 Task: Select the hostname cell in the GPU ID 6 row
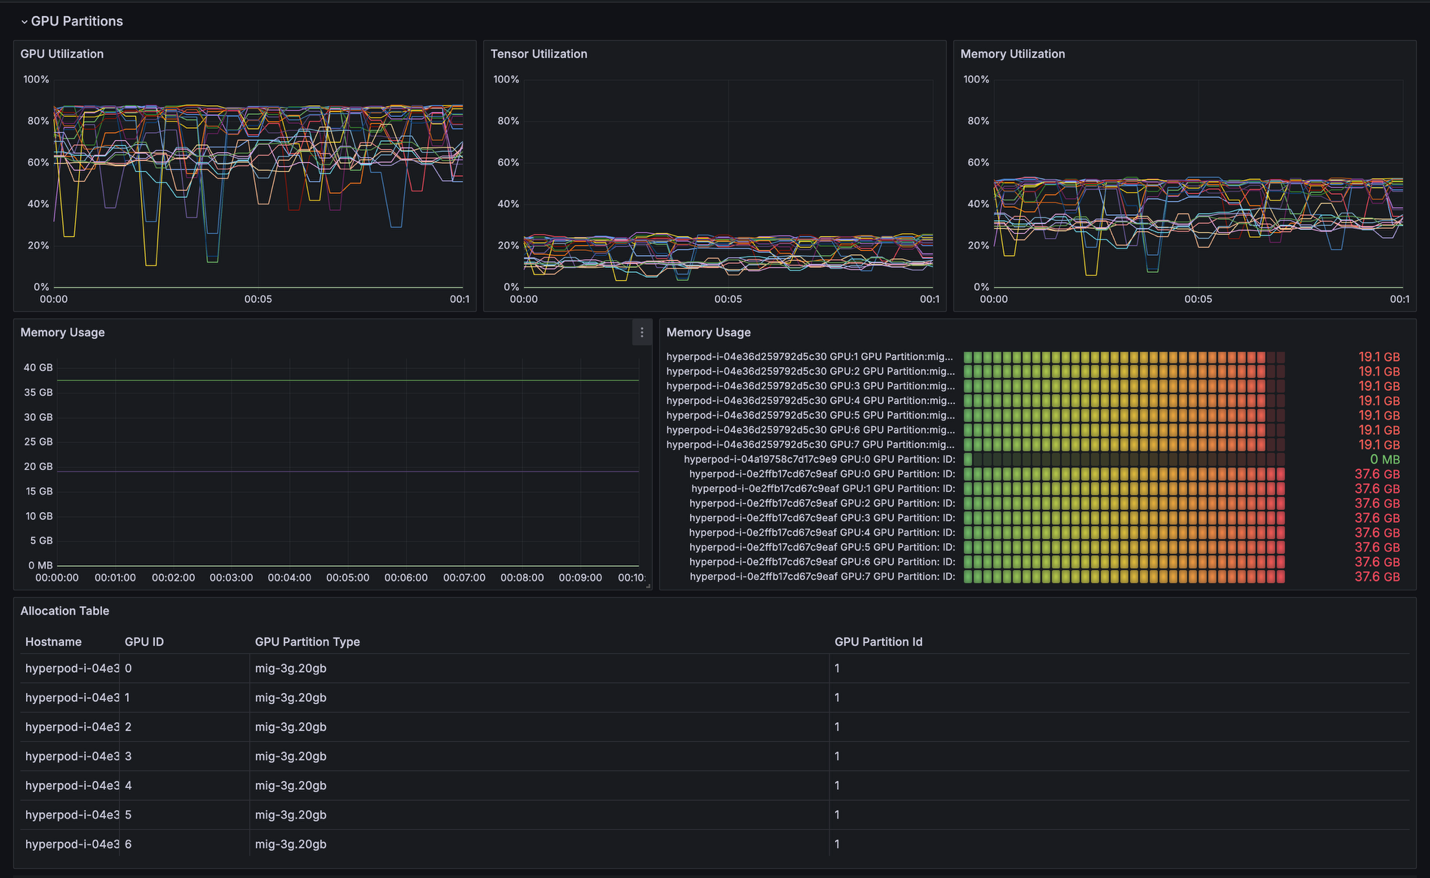click(x=71, y=844)
